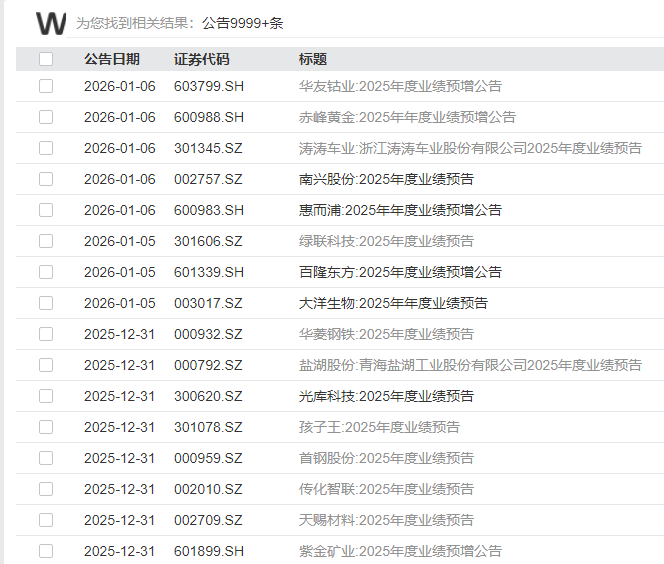The image size is (664, 564).
Task: Select security code 600983.SH
Action: (x=209, y=210)
